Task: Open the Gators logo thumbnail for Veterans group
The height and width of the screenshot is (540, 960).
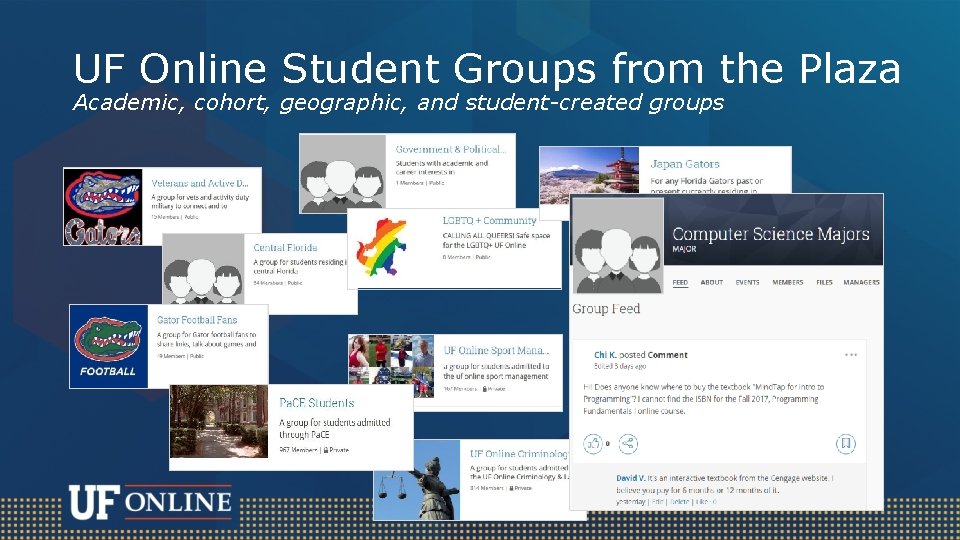Action: pyautogui.click(x=103, y=206)
